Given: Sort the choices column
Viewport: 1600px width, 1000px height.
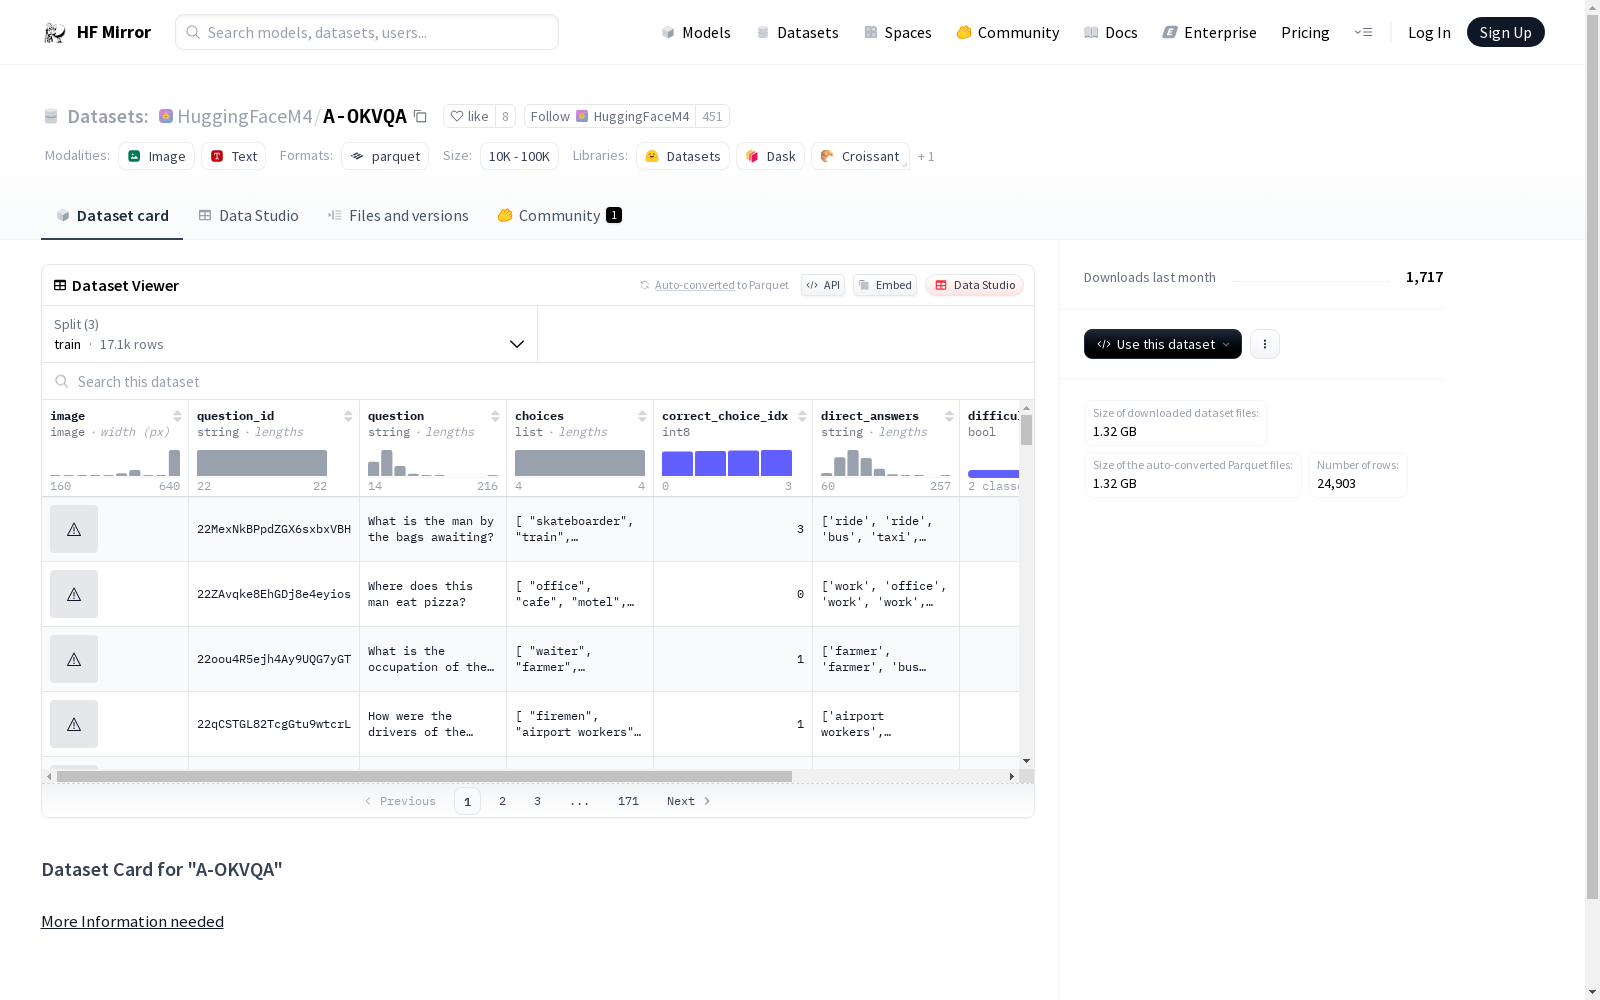Looking at the screenshot, I should point(642,416).
